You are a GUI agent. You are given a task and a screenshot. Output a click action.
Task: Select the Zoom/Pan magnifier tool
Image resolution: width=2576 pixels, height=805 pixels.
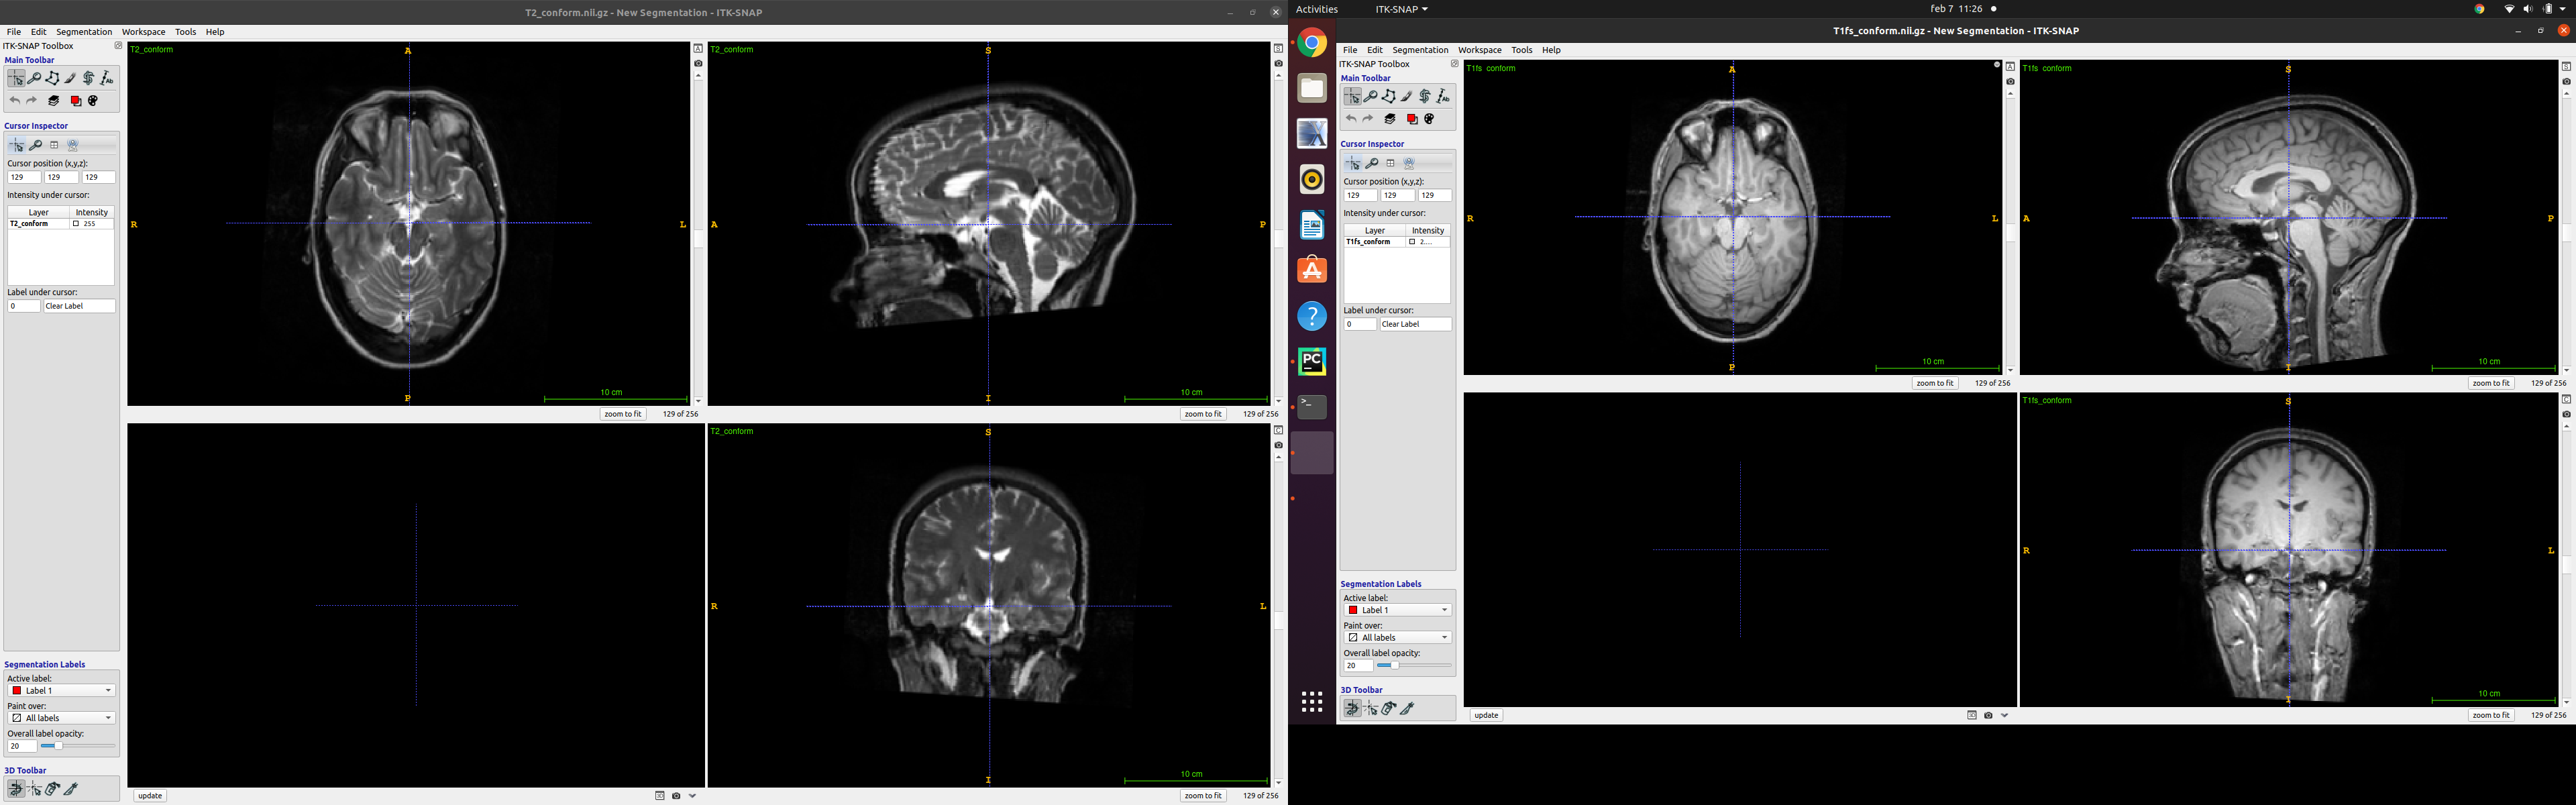click(x=34, y=77)
